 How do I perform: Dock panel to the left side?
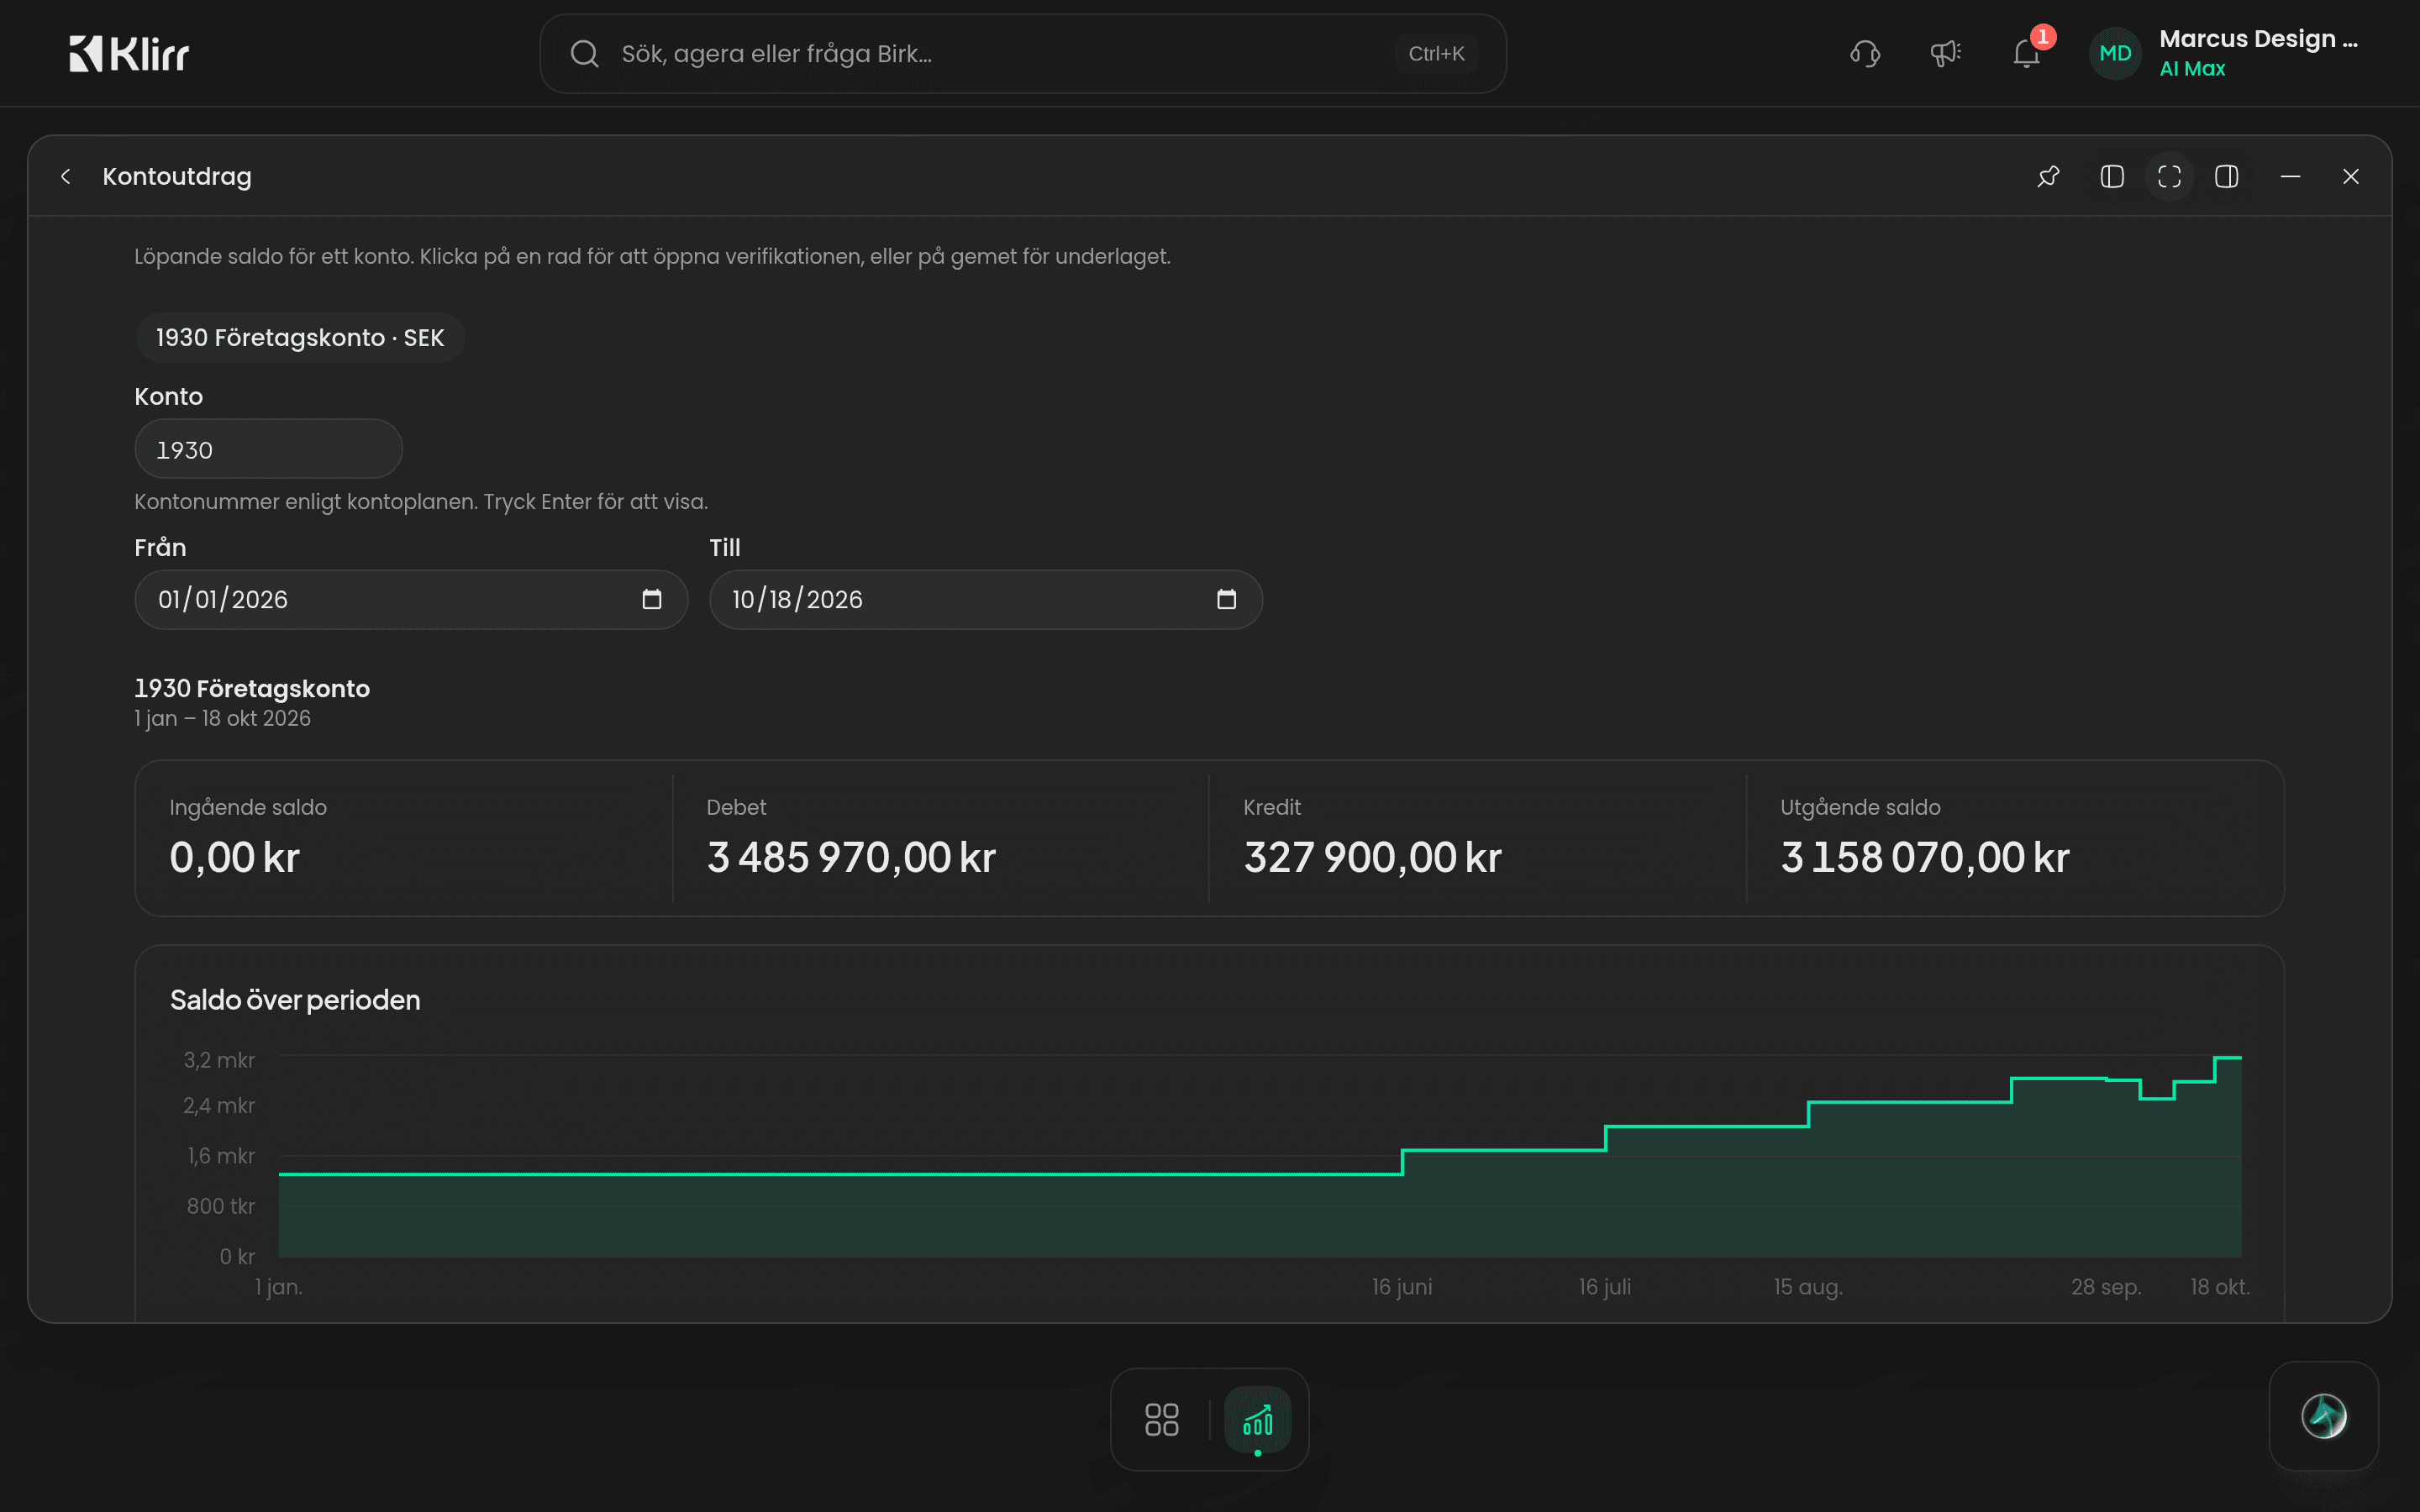[x=2112, y=177]
